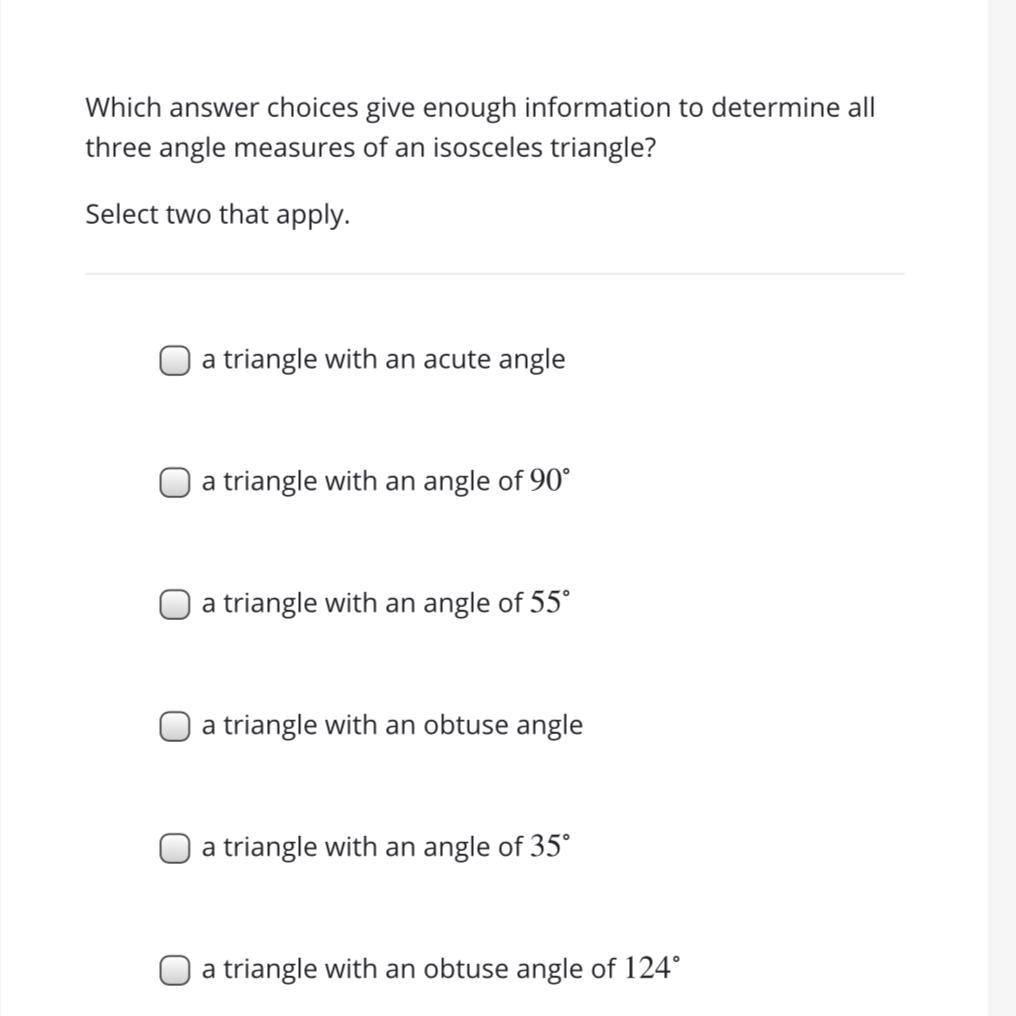This screenshot has width=1016, height=1016.
Task: Click the question text about isosceles triangle
Action: (x=480, y=128)
